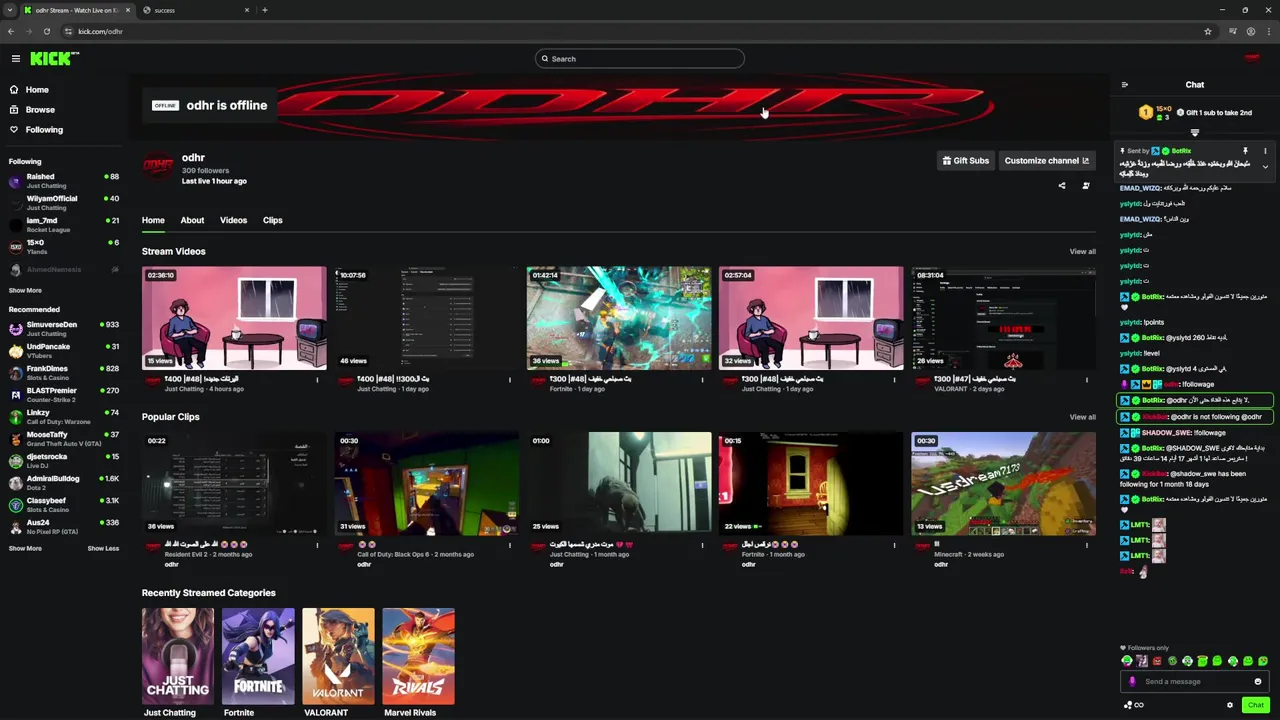Open options for the 02:36:10 video
The height and width of the screenshot is (720, 1280).
coord(318,380)
